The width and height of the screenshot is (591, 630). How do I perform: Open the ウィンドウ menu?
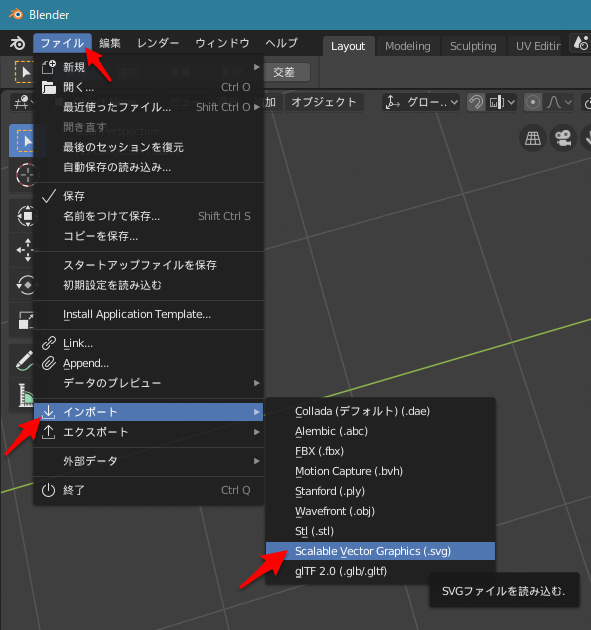pos(222,43)
